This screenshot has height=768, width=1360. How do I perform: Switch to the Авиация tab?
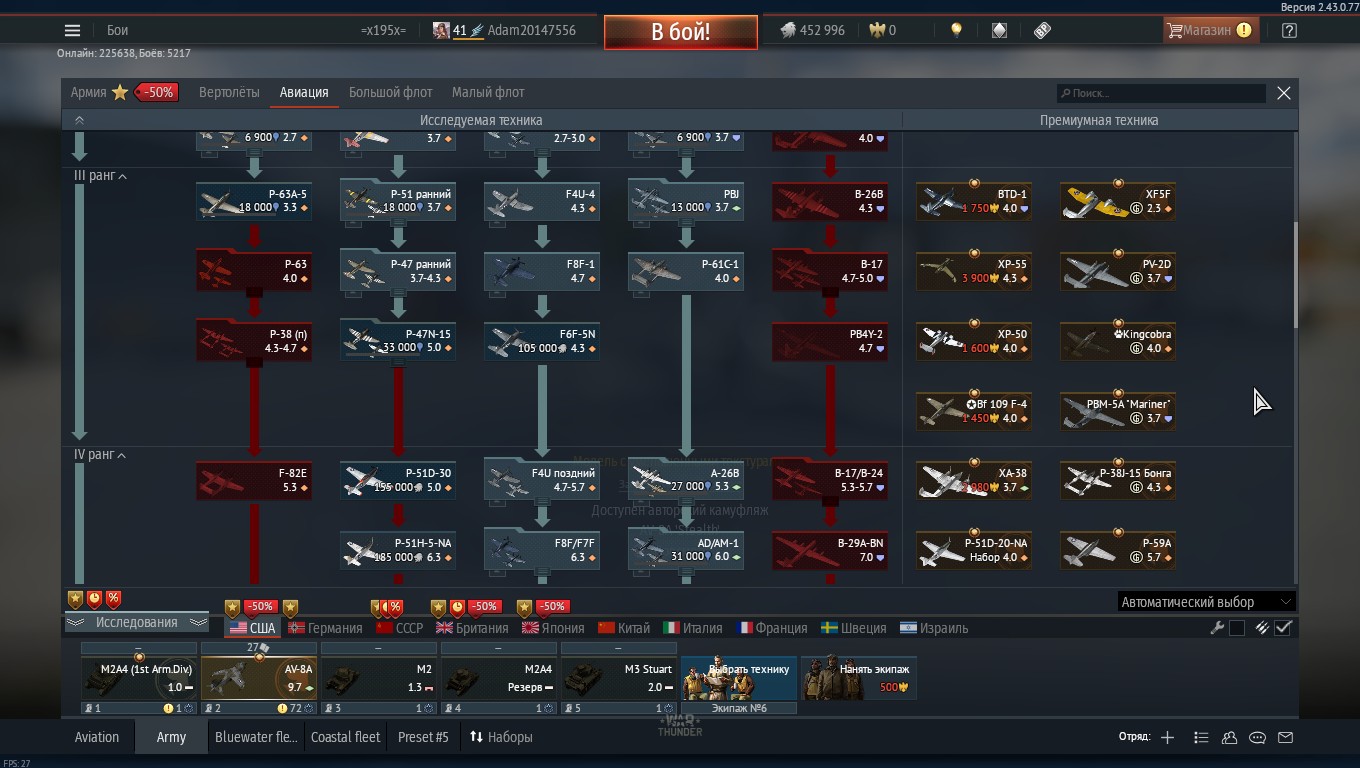(x=304, y=92)
